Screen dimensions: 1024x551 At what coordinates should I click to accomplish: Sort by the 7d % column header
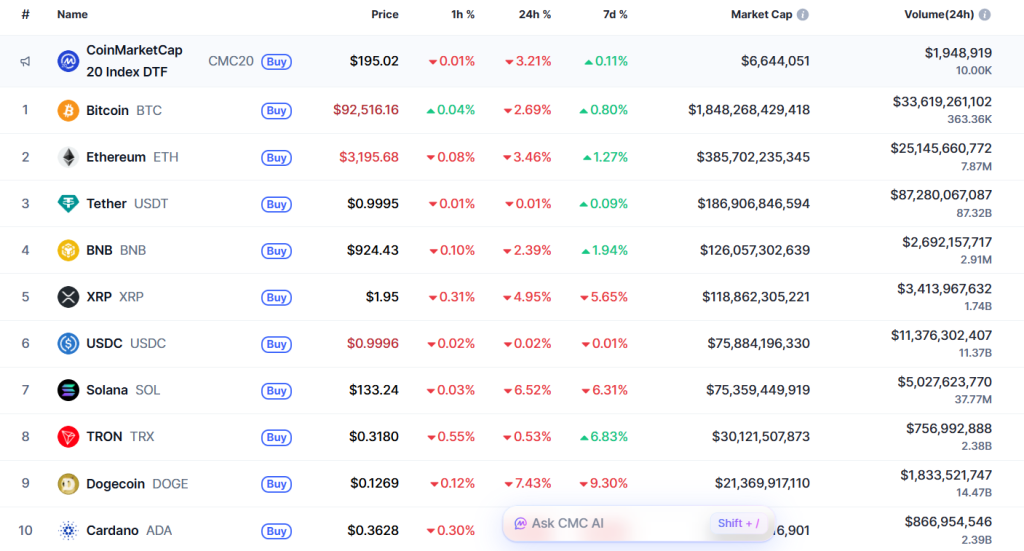click(616, 15)
